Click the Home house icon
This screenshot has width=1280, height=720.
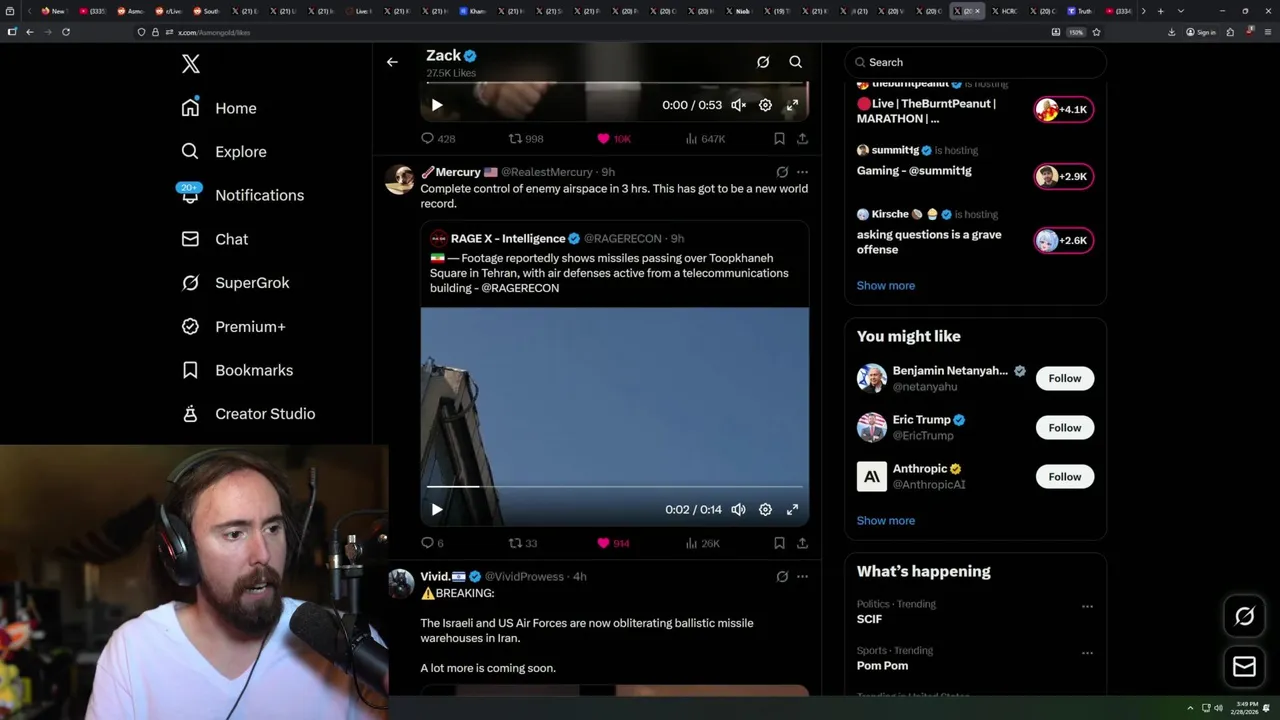(190, 108)
